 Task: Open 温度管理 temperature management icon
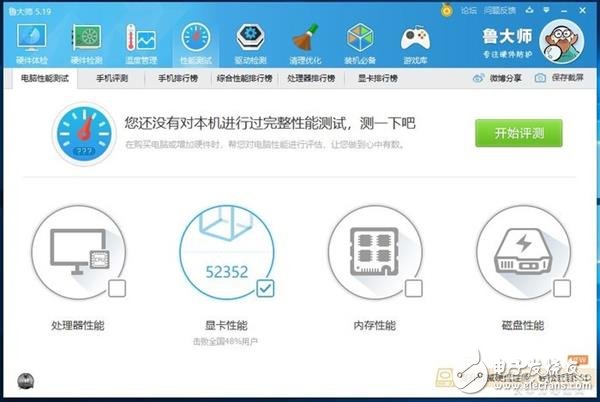141,38
